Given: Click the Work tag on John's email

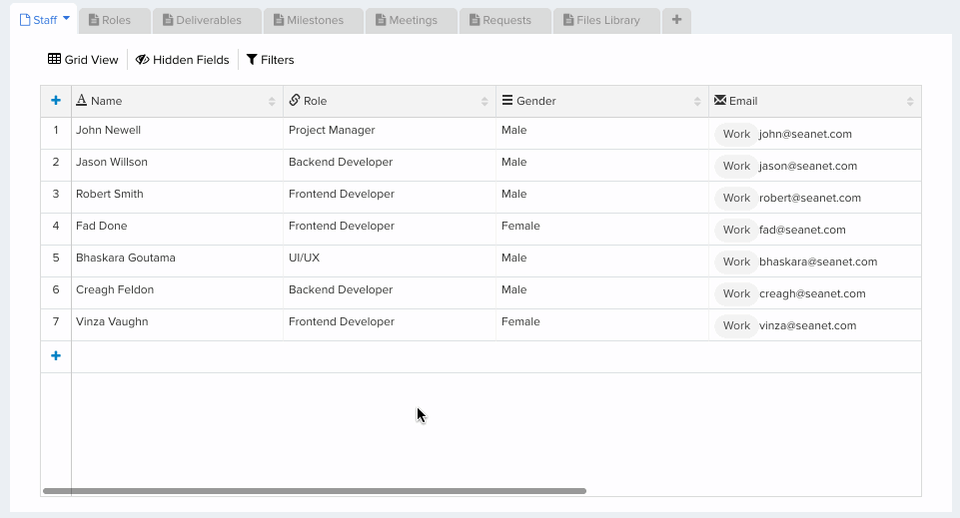Looking at the screenshot, I should [x=736, y=134].
